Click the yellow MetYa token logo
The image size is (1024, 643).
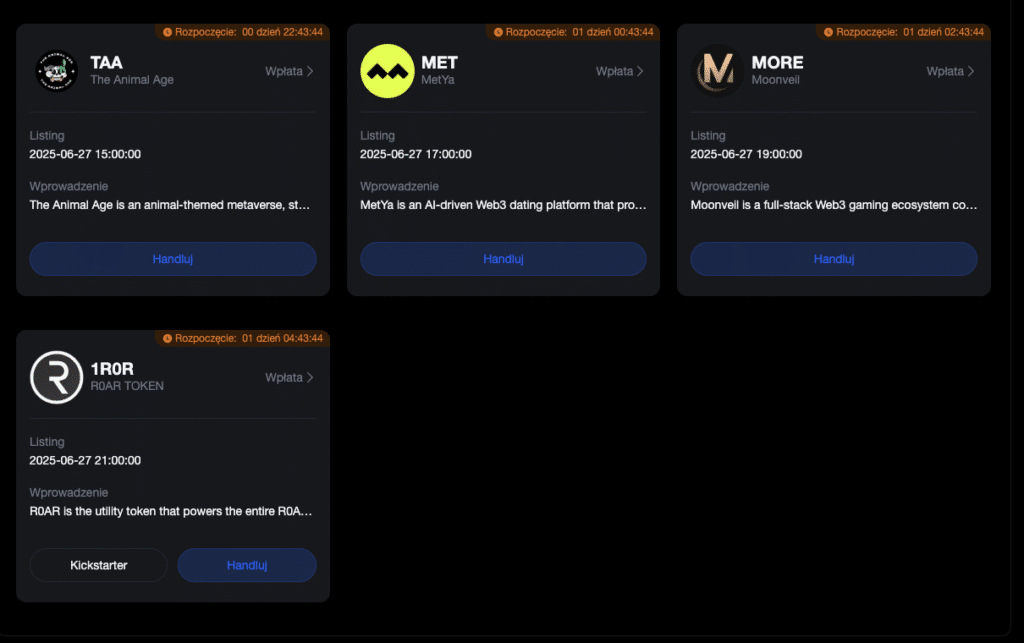coord(387,71)
